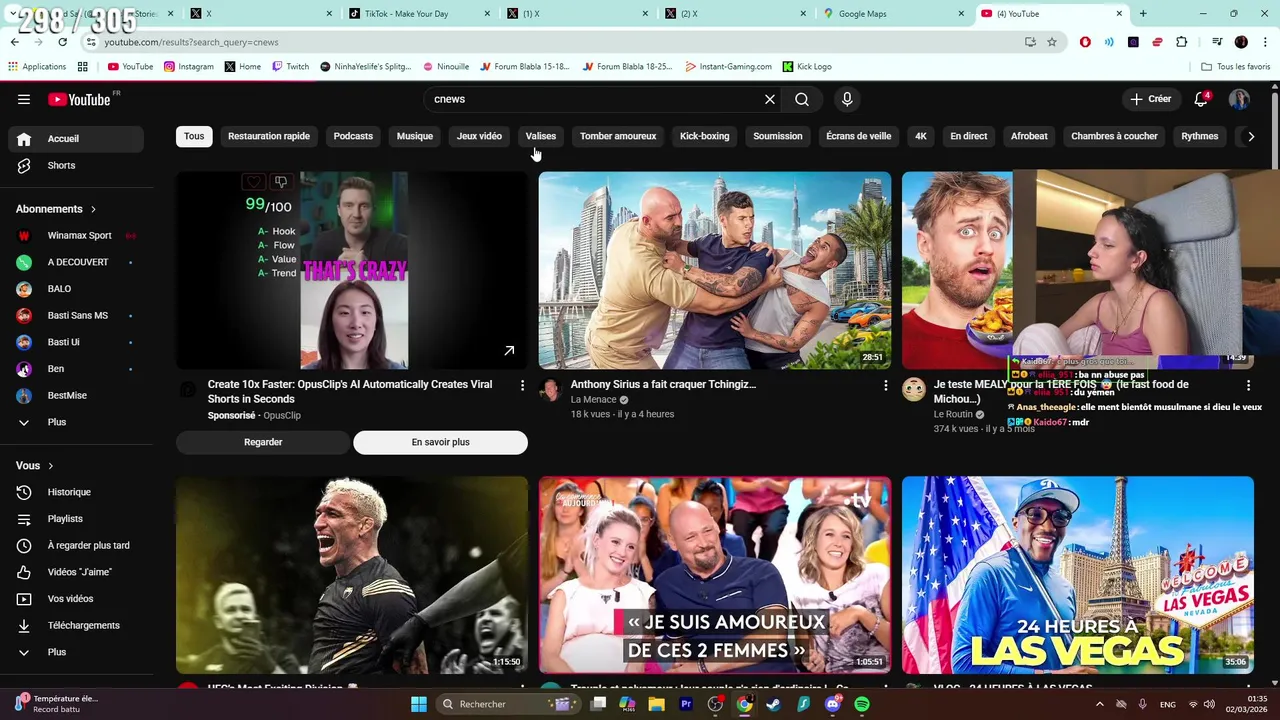Reload the page in Chrome
The width and height of the screenshot is (1280, 720).
(x=62, y=42)
